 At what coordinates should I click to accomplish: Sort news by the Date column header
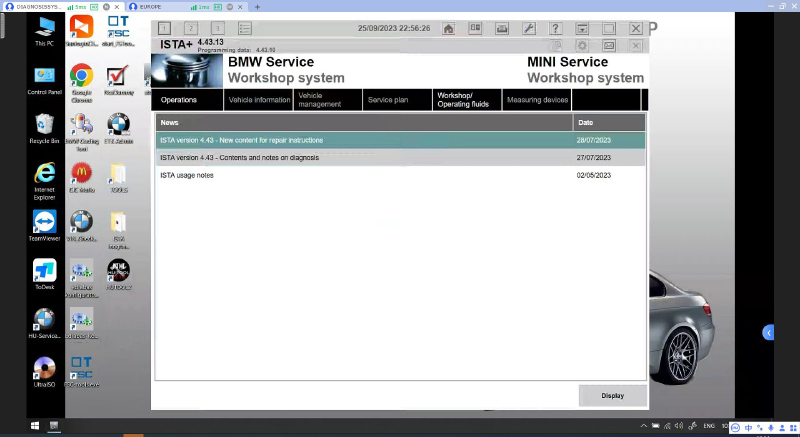coord(609,122)
